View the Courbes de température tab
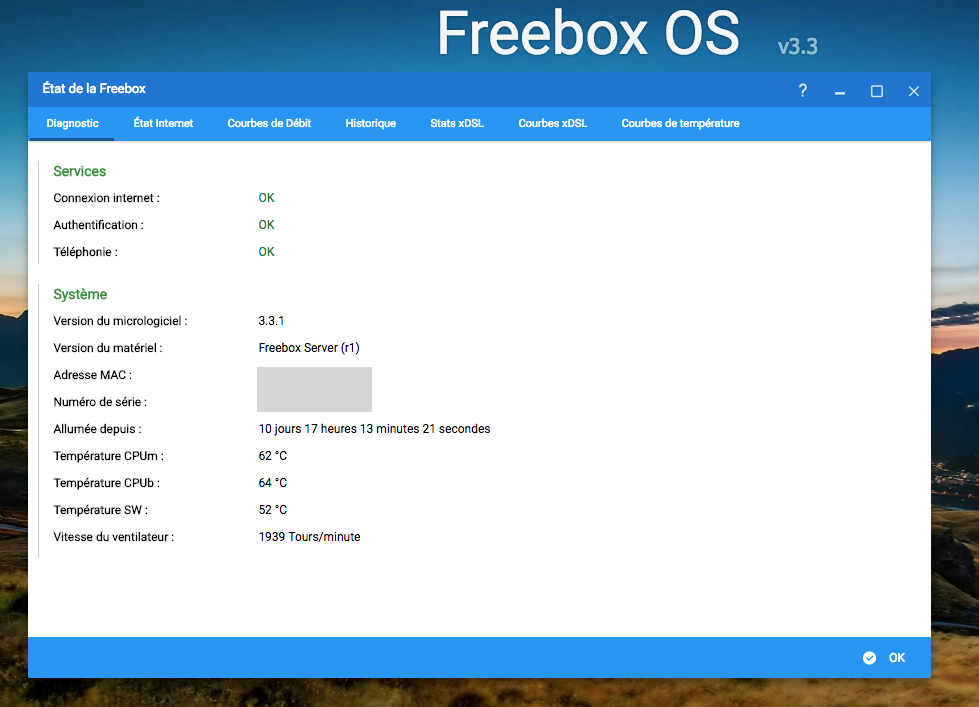The image size is (979, 707). tap(681, 123)
